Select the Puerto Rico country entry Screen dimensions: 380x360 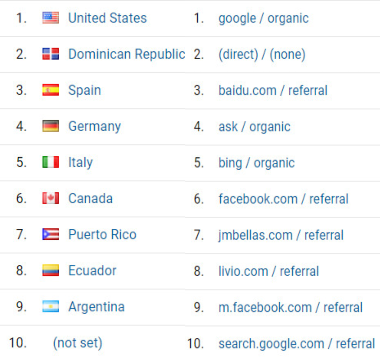point(102,234)
